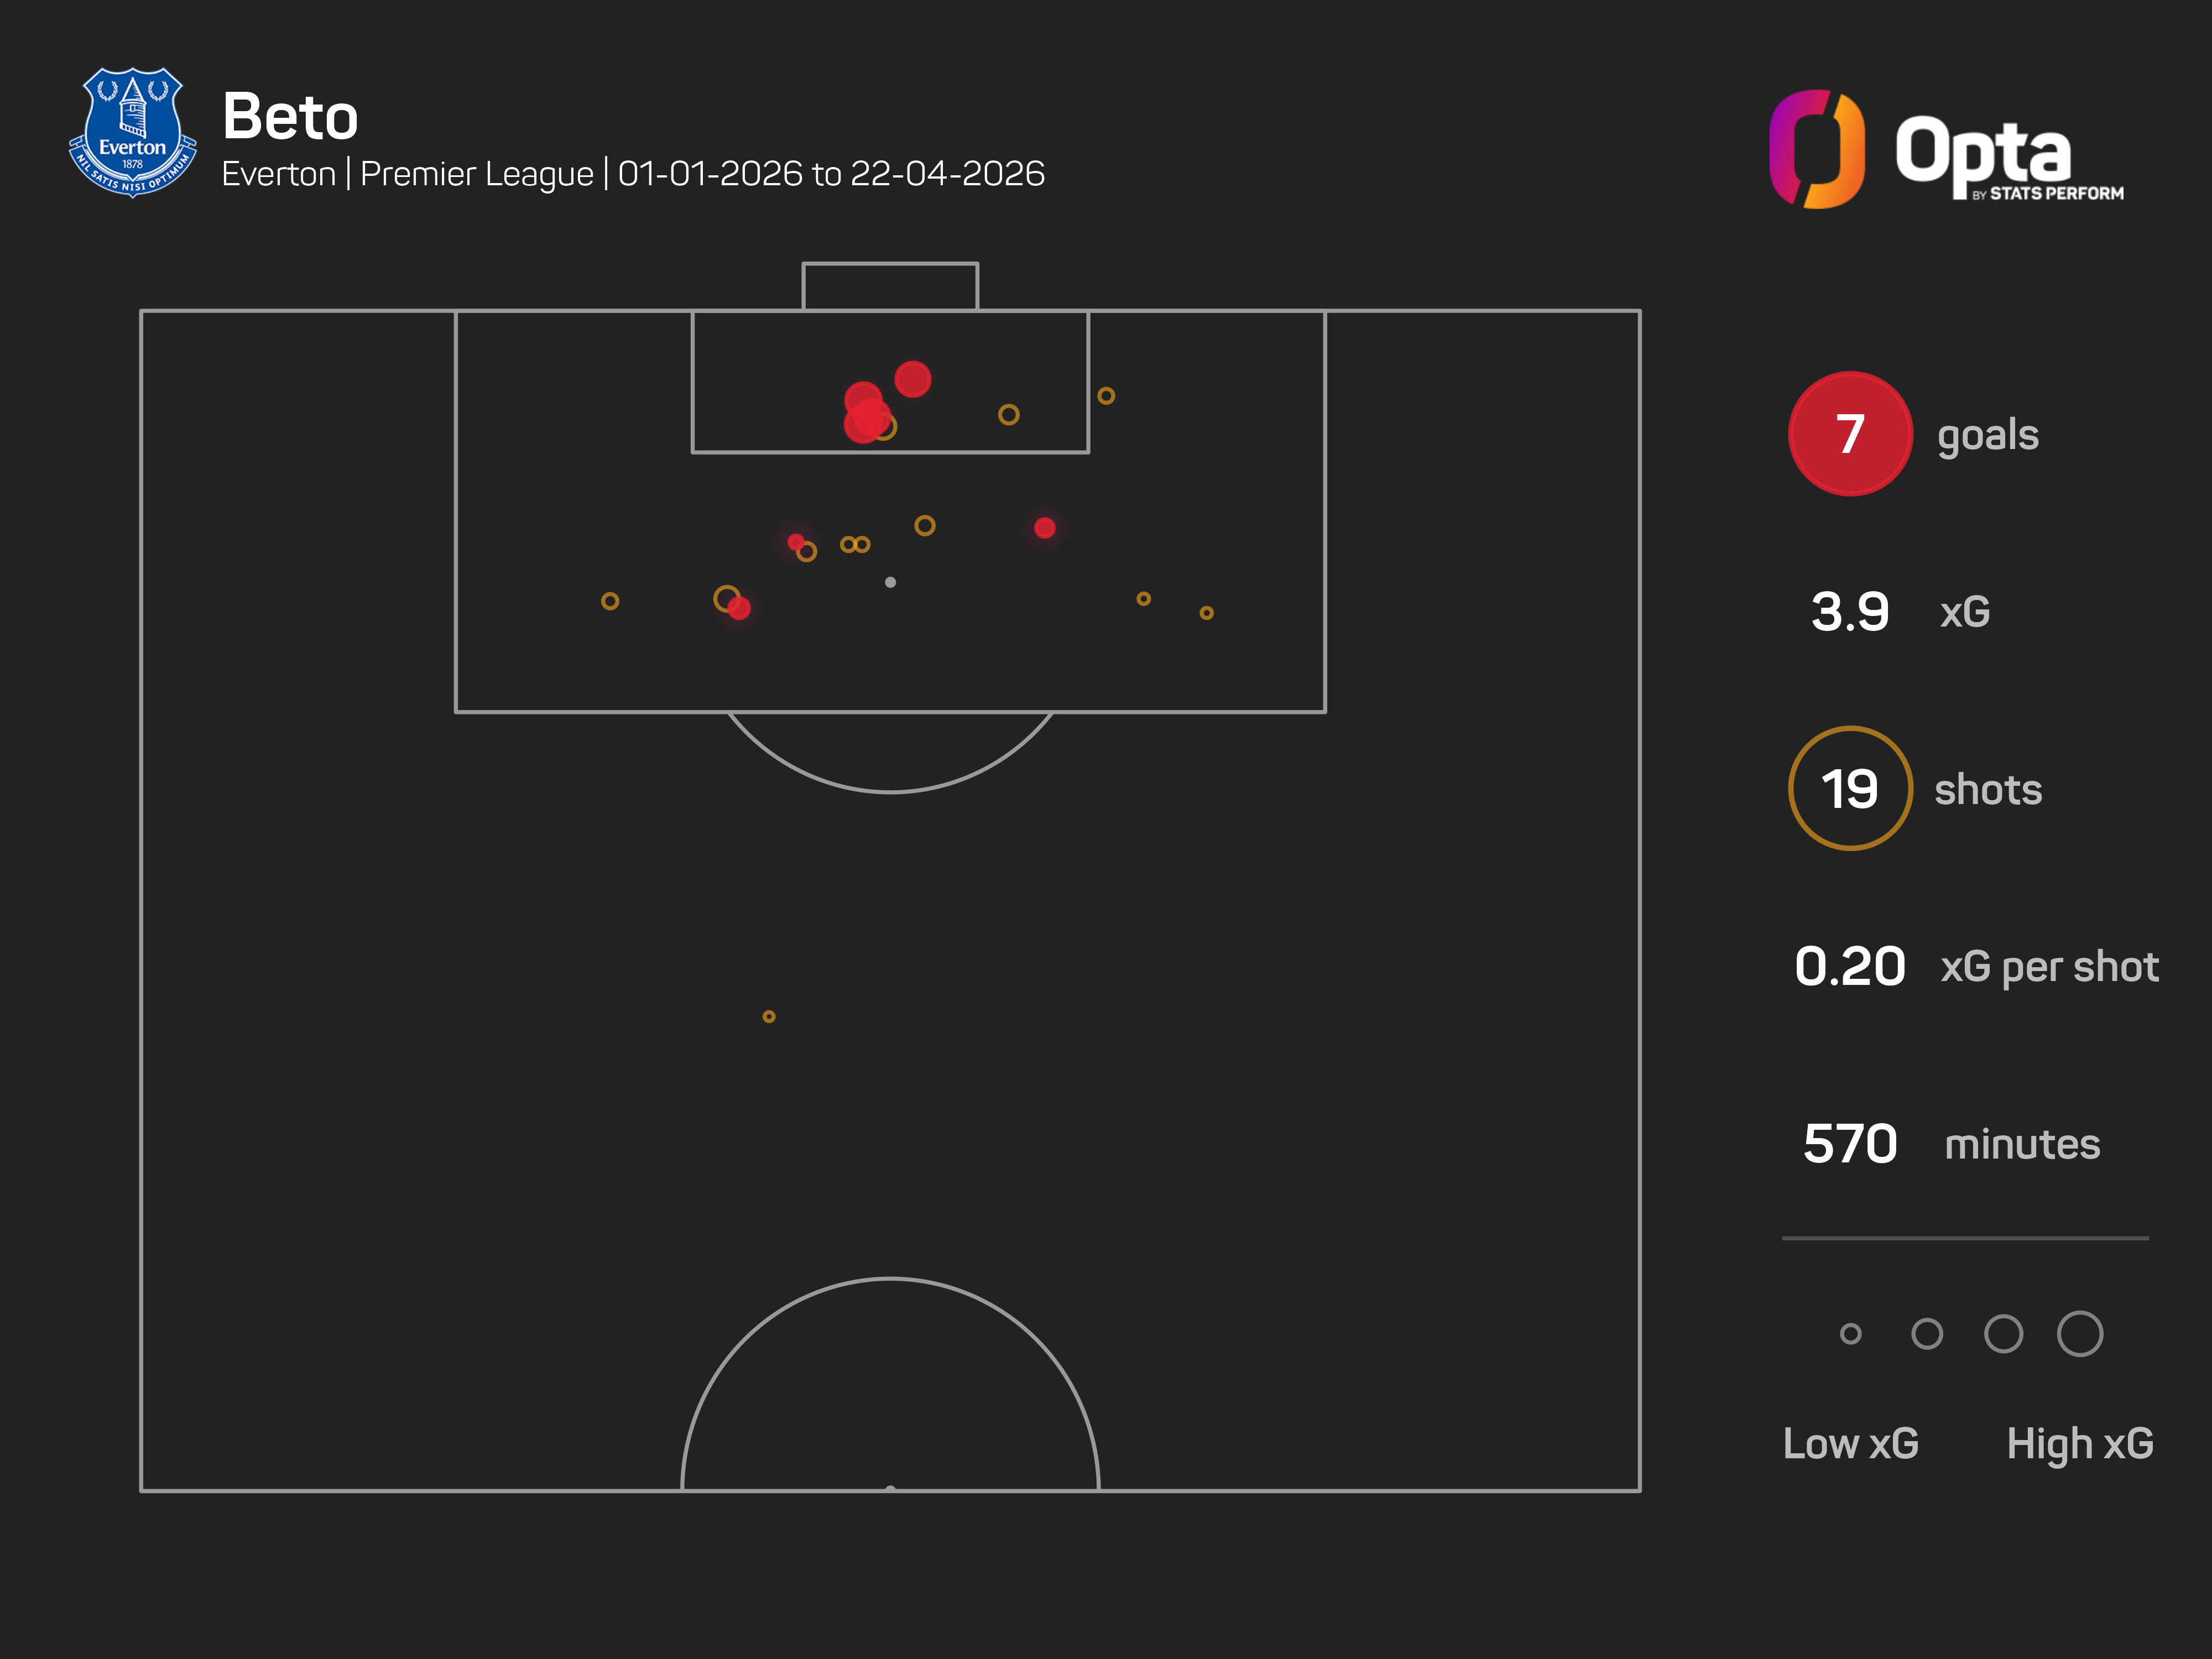
Task: Click the Premier League subtitle text
Action: tap(476, 174)
